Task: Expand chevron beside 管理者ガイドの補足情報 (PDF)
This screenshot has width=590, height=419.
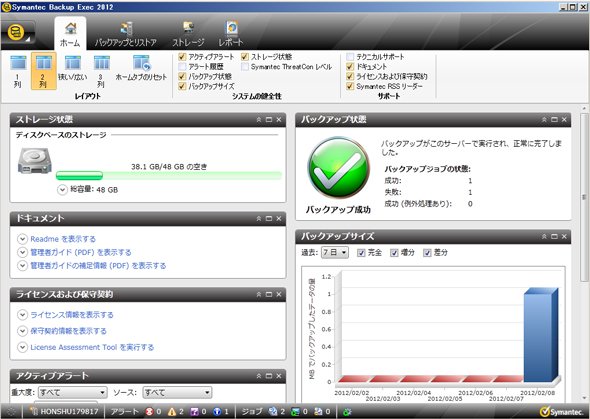Action: pyautogui.click(x=23, y=266)
